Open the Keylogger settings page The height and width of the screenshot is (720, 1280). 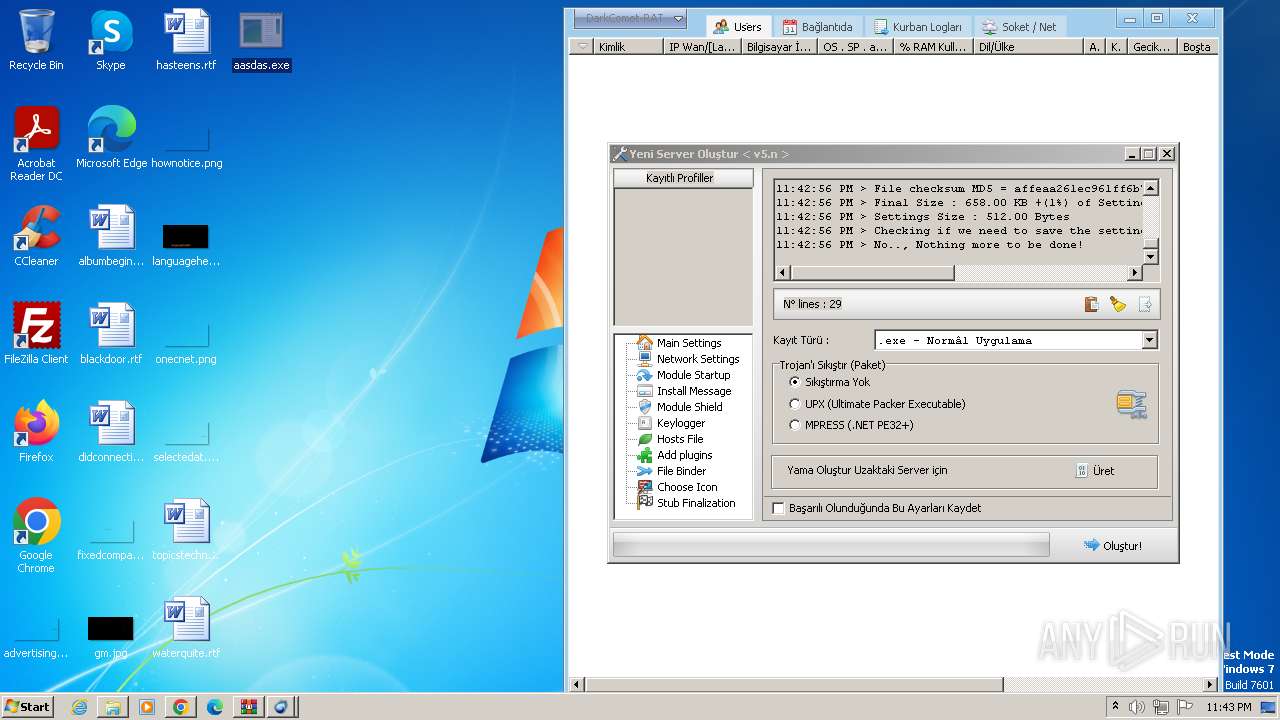(x=681, y=423)
